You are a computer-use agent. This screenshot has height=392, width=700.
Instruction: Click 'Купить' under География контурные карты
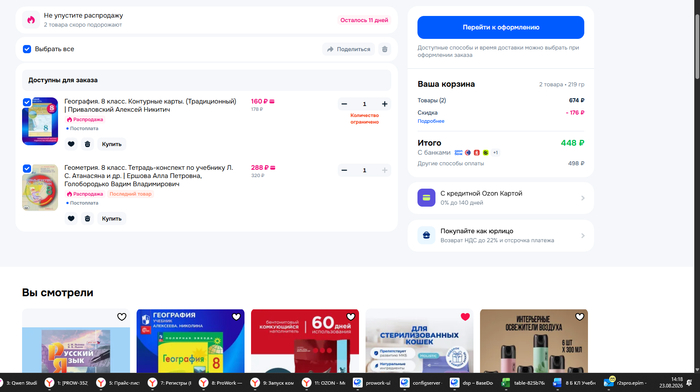point(112,144)
